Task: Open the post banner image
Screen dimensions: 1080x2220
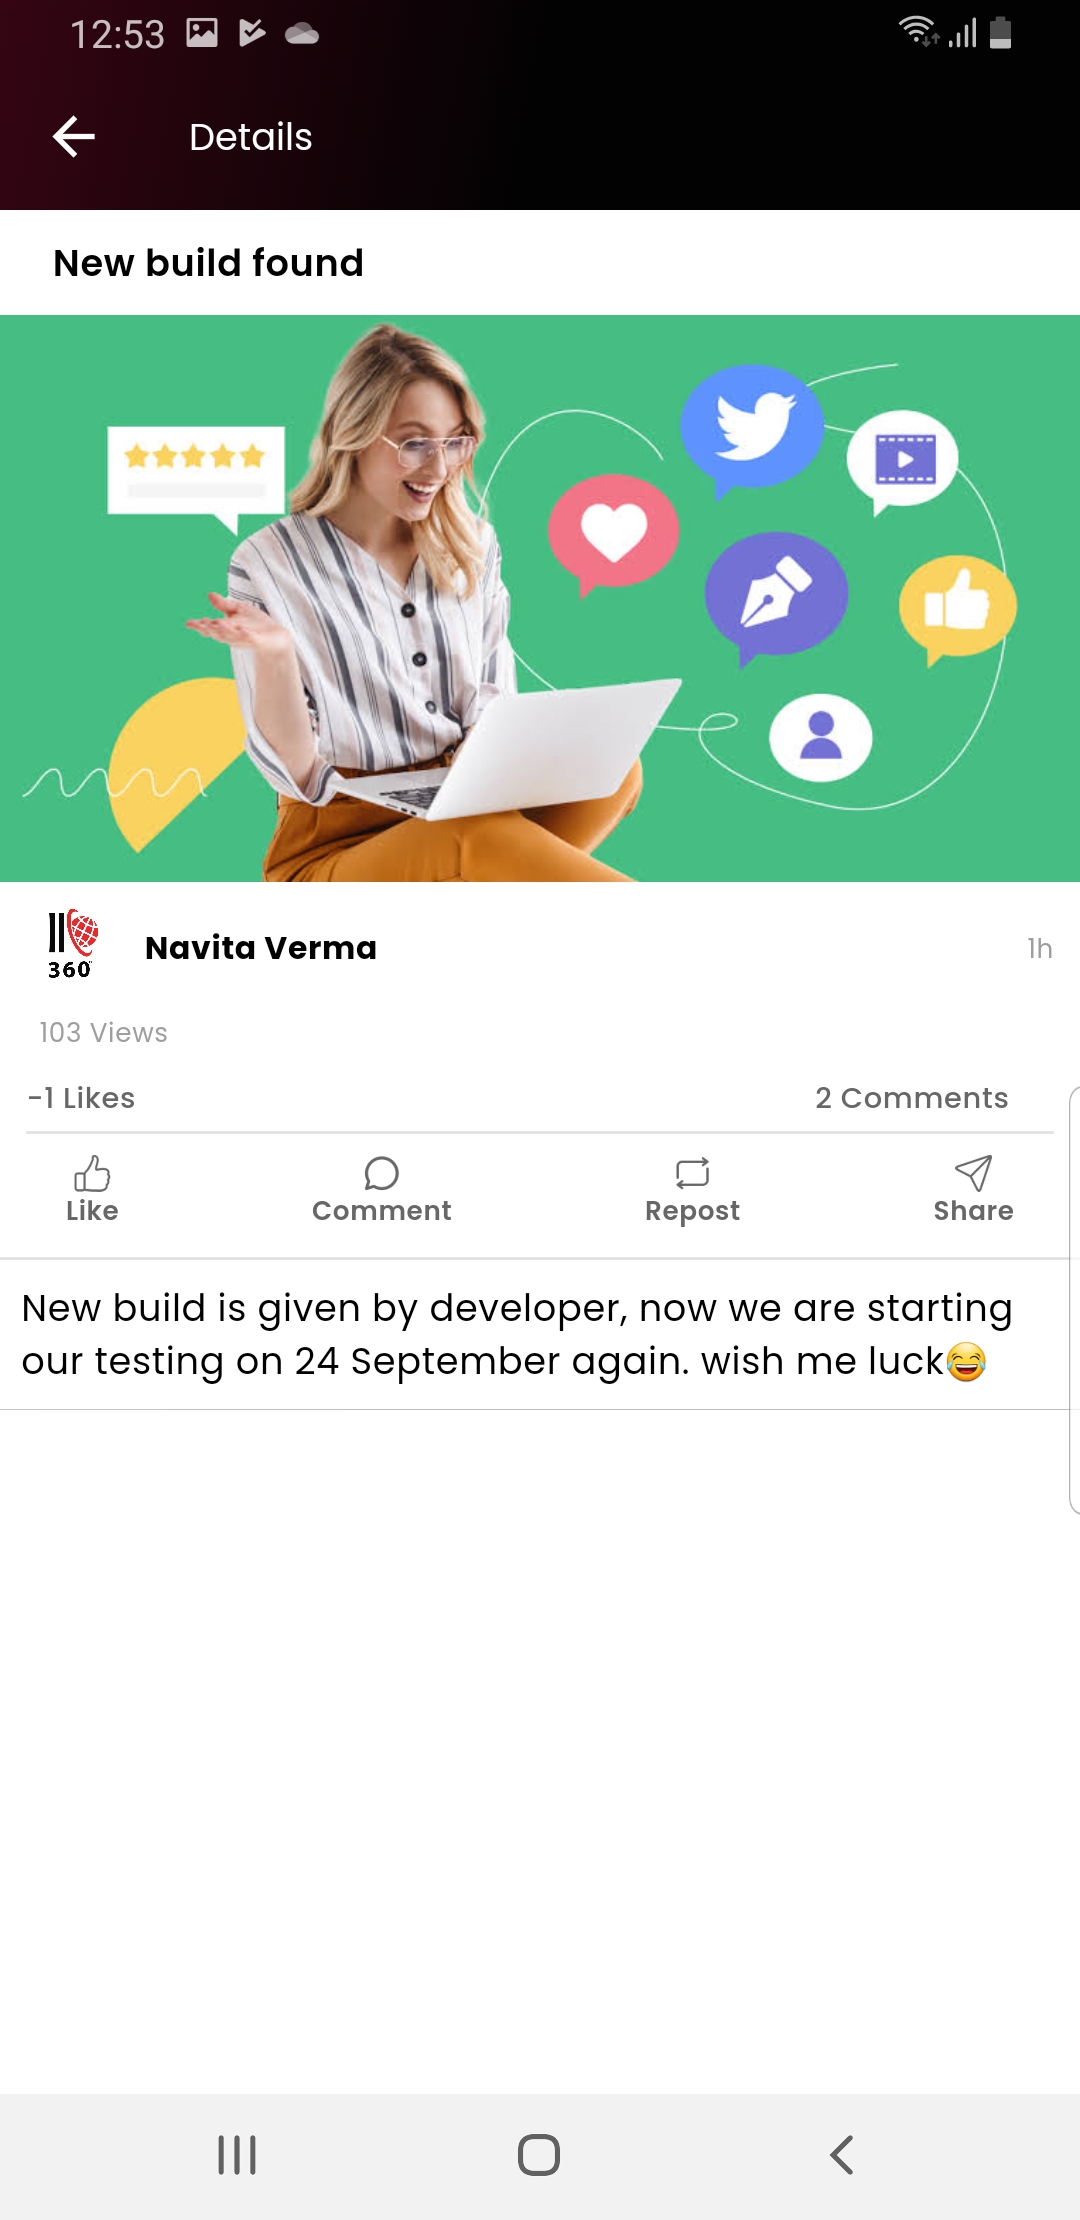Action: (540, 598)
